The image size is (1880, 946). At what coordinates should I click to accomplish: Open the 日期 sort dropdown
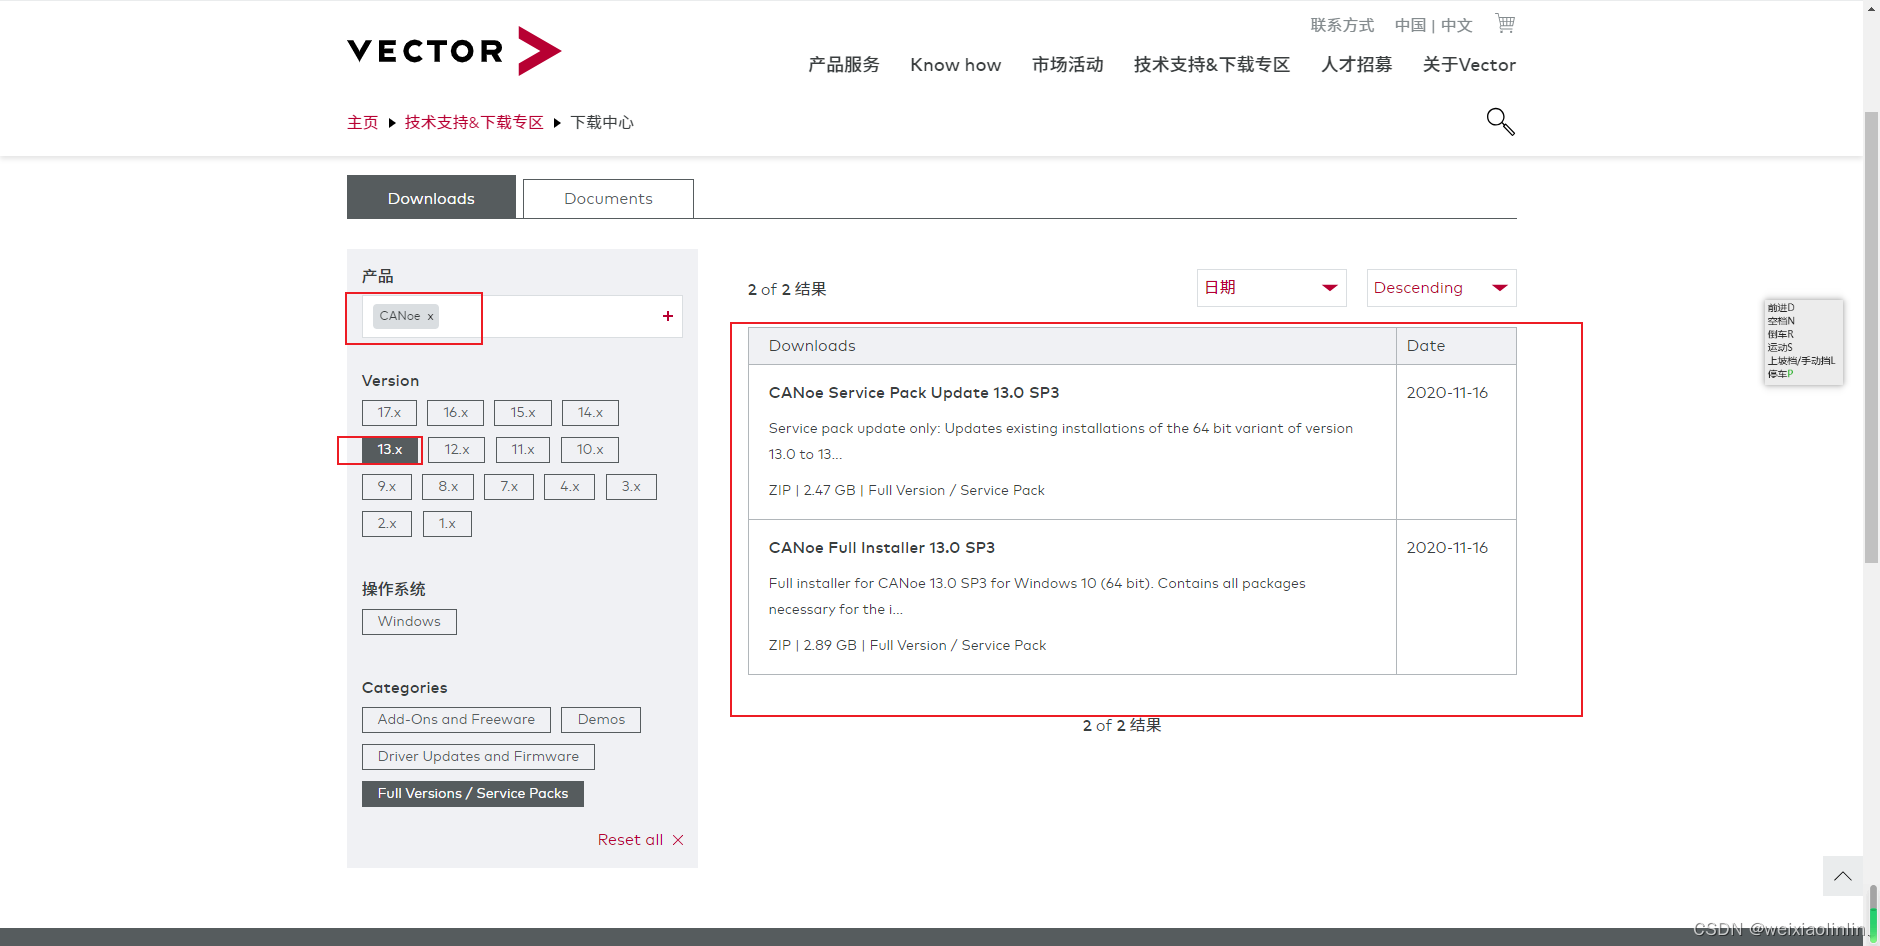click(x=1272, y=288)
